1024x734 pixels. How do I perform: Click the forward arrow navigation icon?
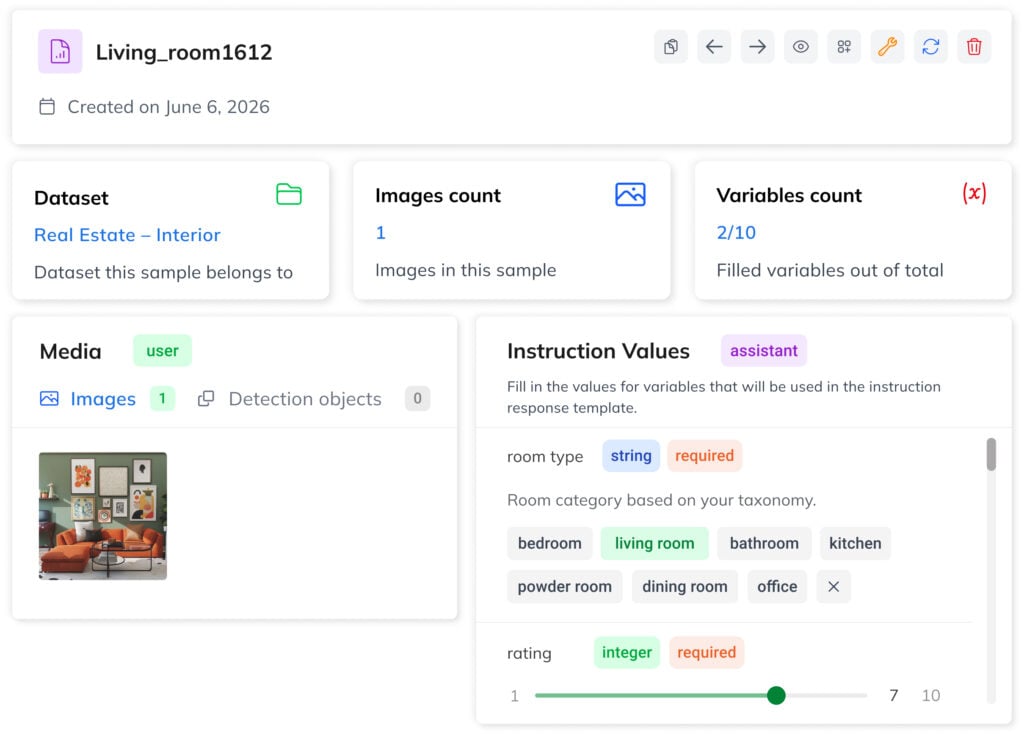(x=757, y=46)
